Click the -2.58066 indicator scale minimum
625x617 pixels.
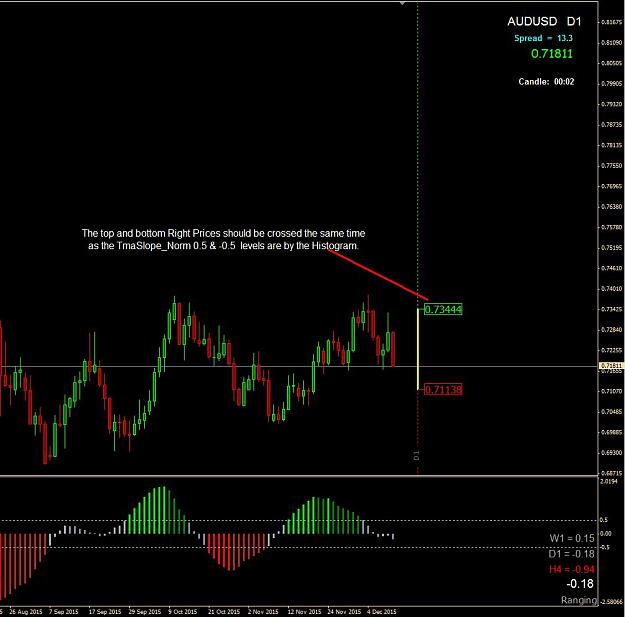(612, 601)
